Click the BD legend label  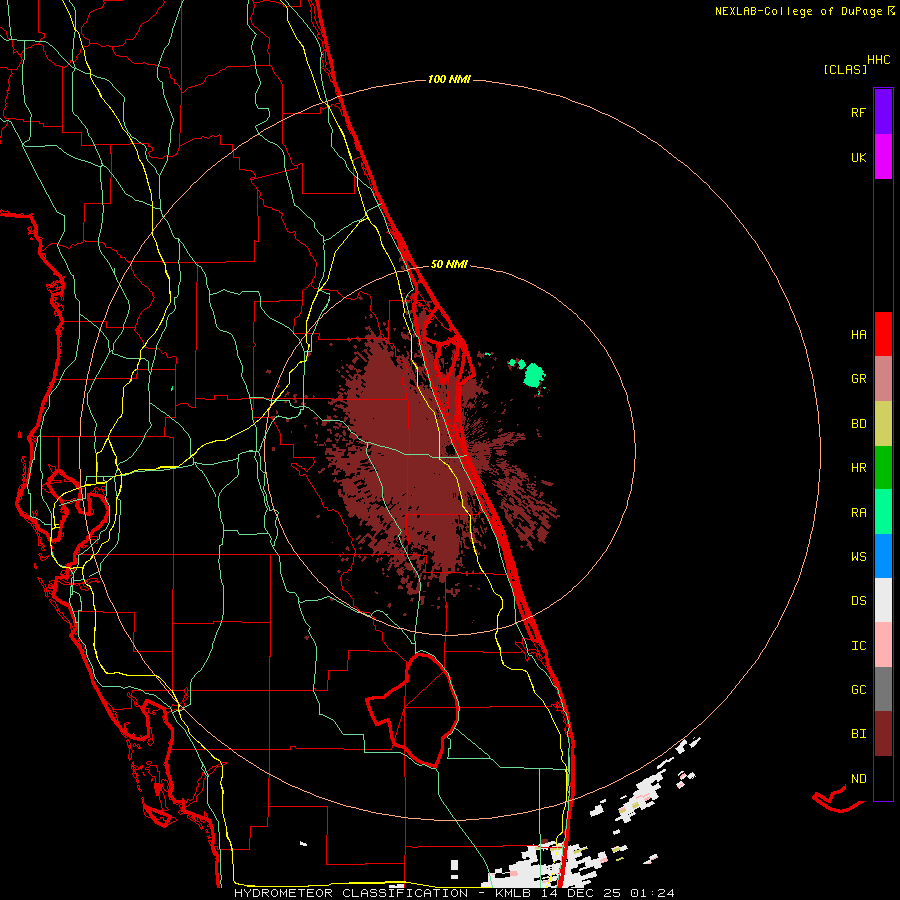tap(858, 424)
